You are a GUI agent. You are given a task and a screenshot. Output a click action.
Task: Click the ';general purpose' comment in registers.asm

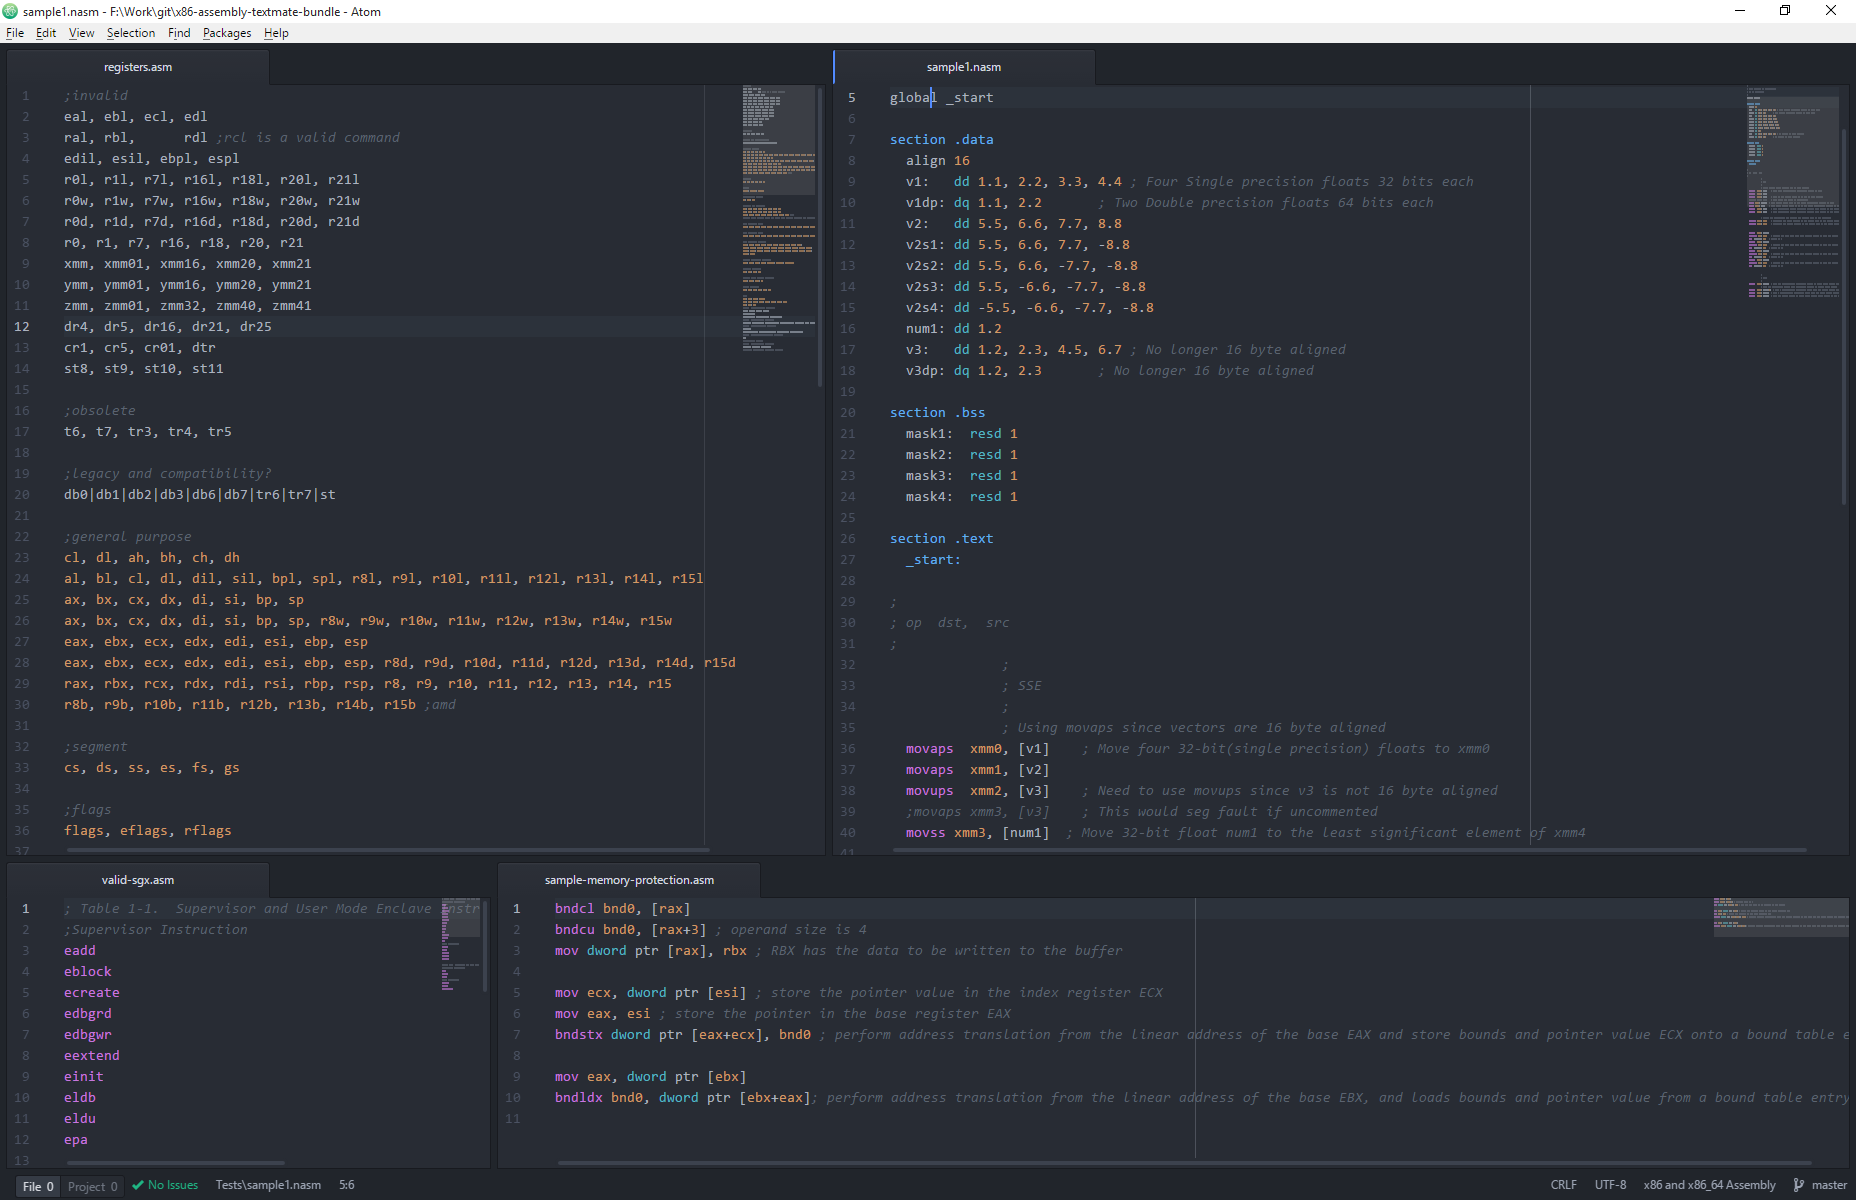pos(128,537)
